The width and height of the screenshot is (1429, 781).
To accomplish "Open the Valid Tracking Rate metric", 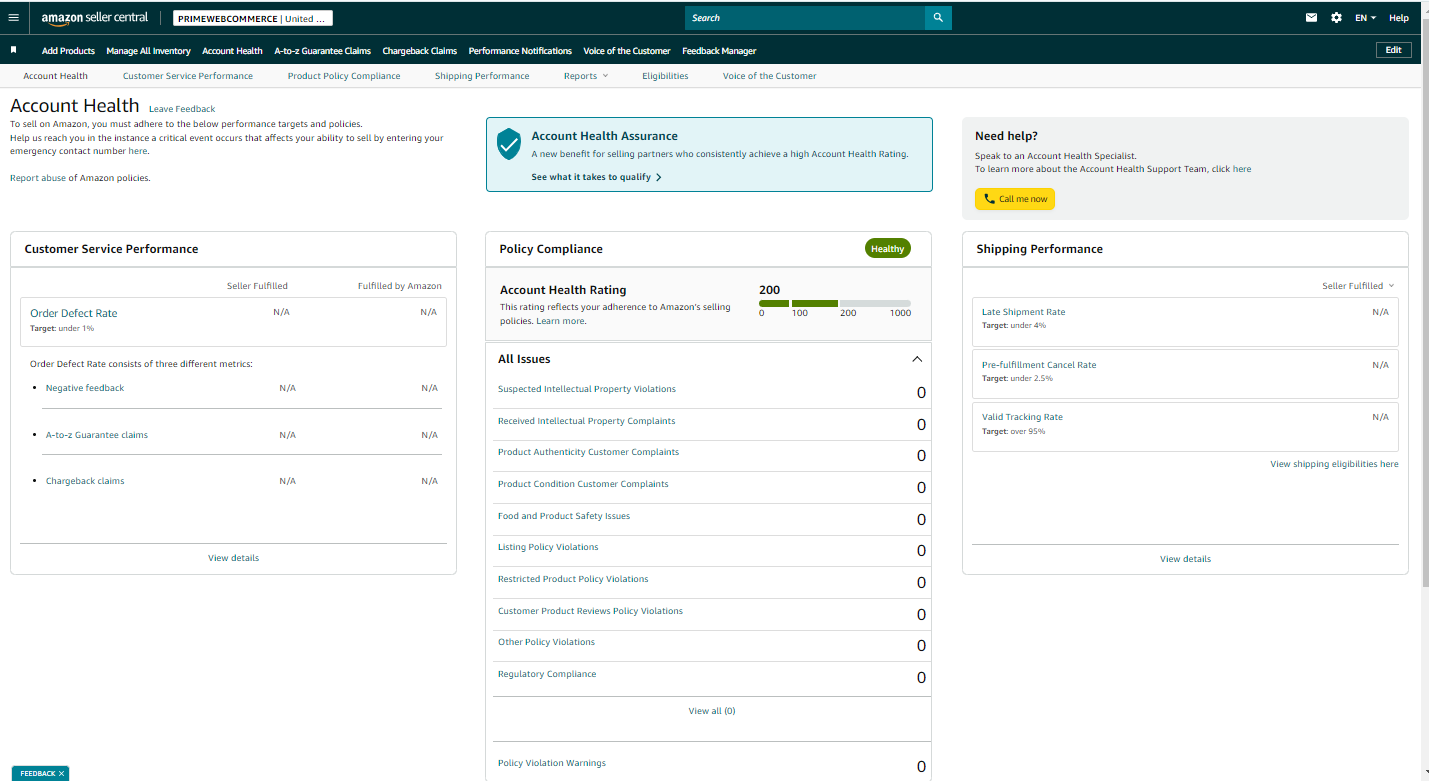I will pos(1022,417).
